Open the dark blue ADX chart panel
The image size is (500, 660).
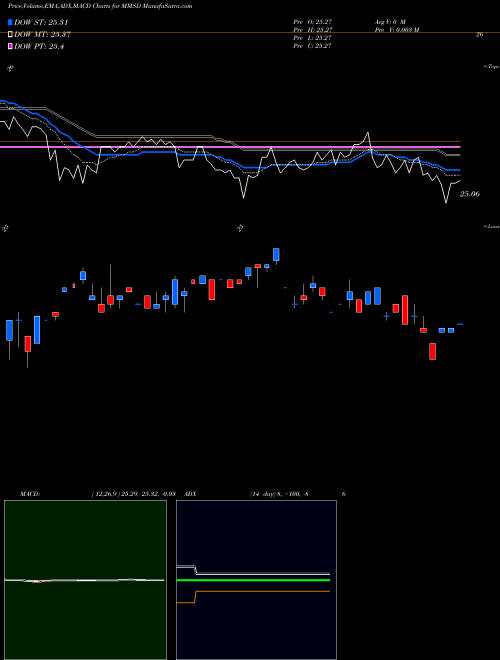click(256, 580)
